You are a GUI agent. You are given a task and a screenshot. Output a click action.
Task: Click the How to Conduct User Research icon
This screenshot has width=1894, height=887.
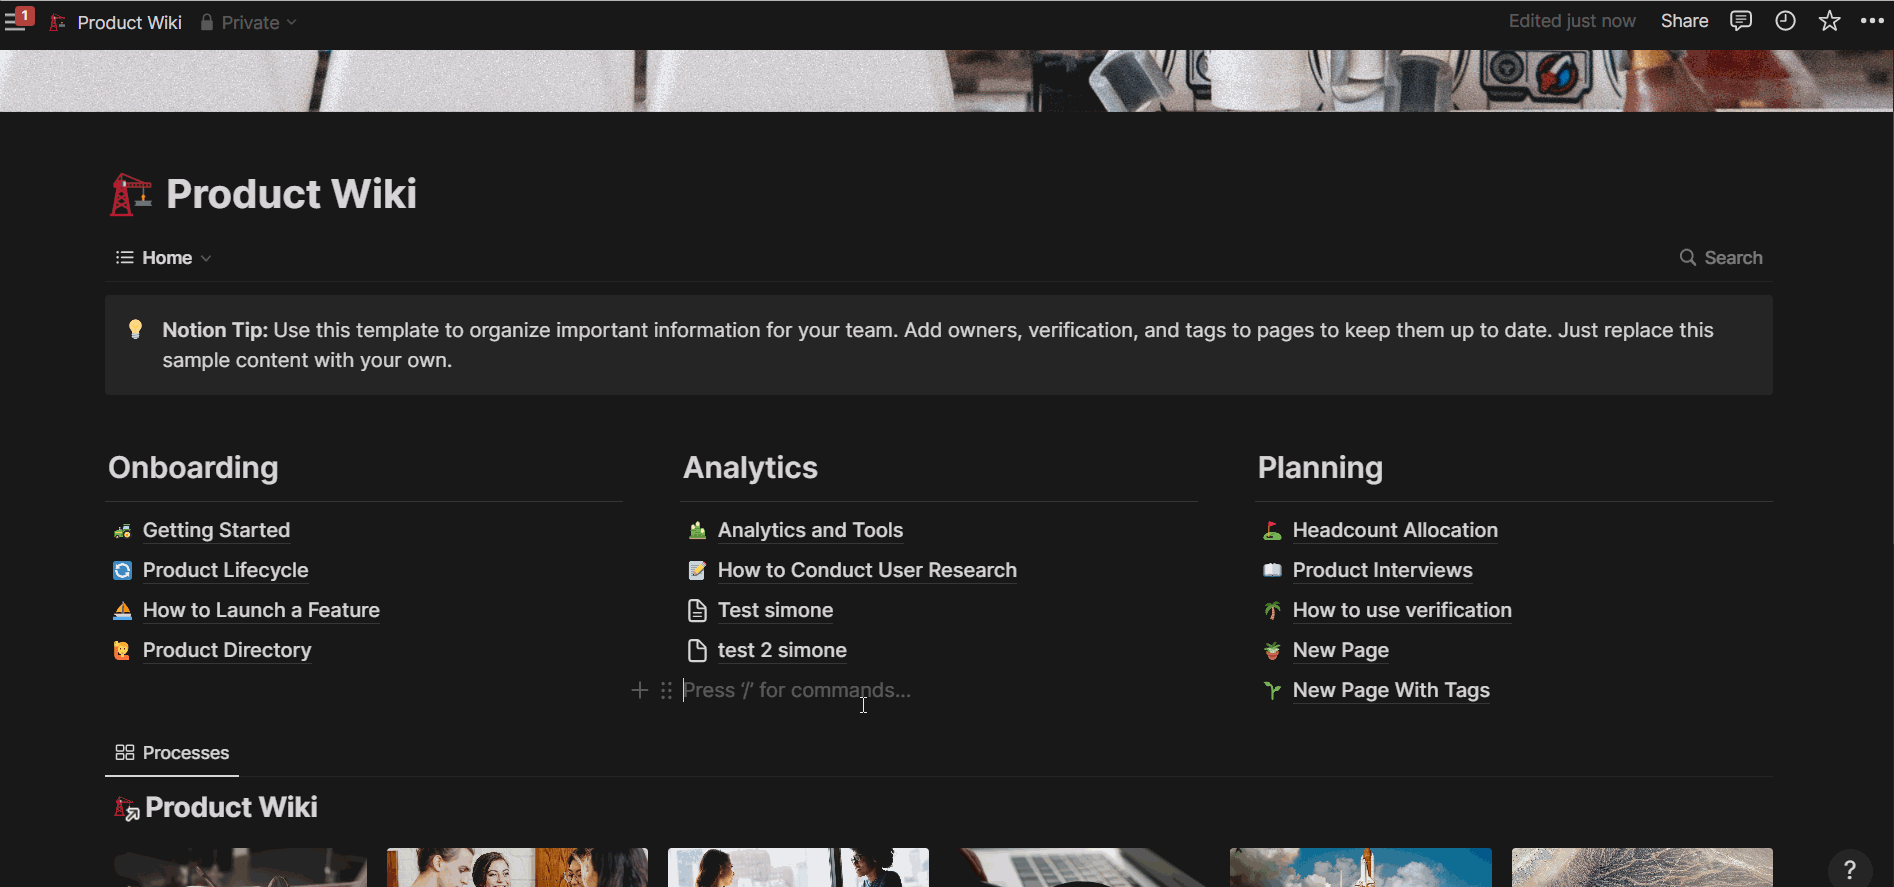coord(697,571)
